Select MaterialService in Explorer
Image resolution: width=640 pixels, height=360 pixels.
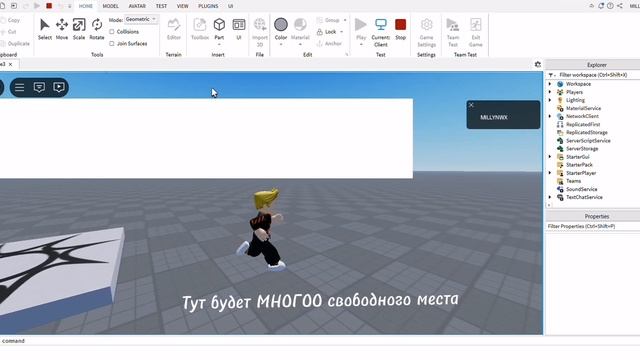click(583, 108)
